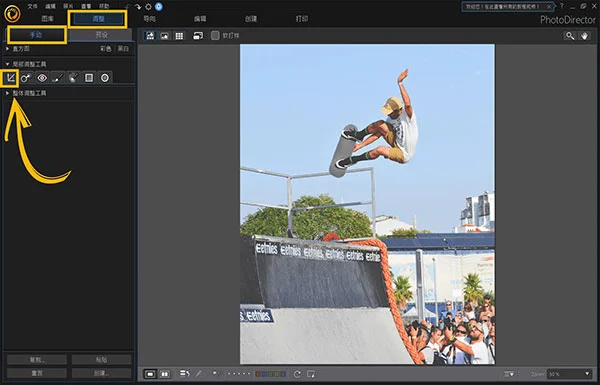Click the Paste button at panel bottom
Image resolution: width=600 pixels, height=385 pixels.
point(101,360)
